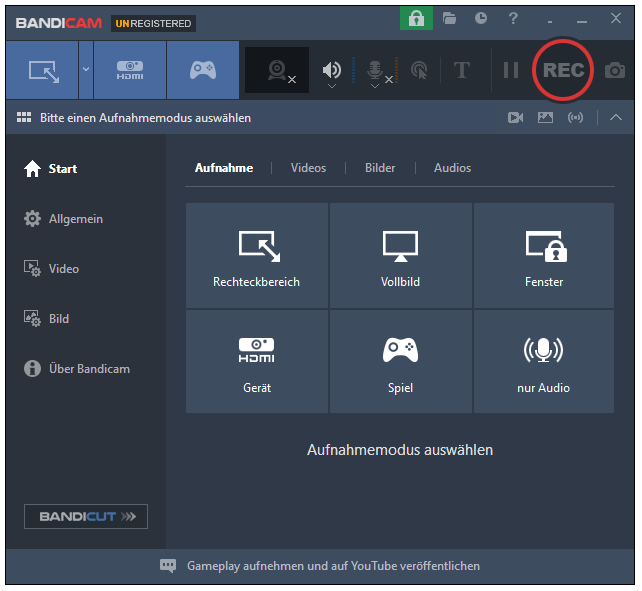Click the BANDICAM logo
Image resolution: width=642 pixels, height=591 pixels.
[59, 23]
